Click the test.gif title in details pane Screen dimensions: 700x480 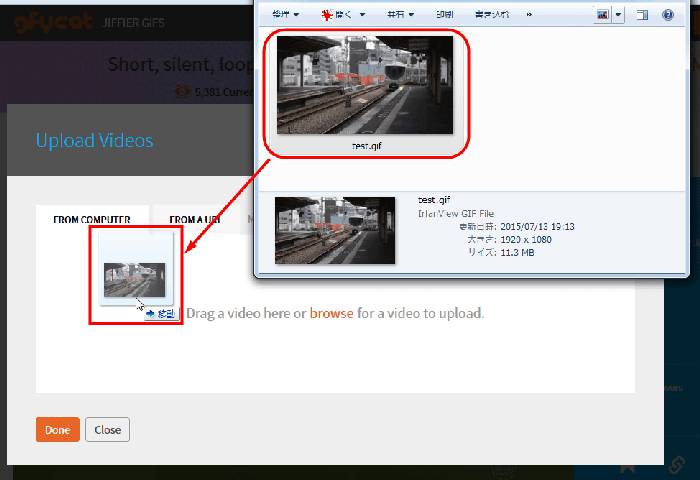coord(434,200)
